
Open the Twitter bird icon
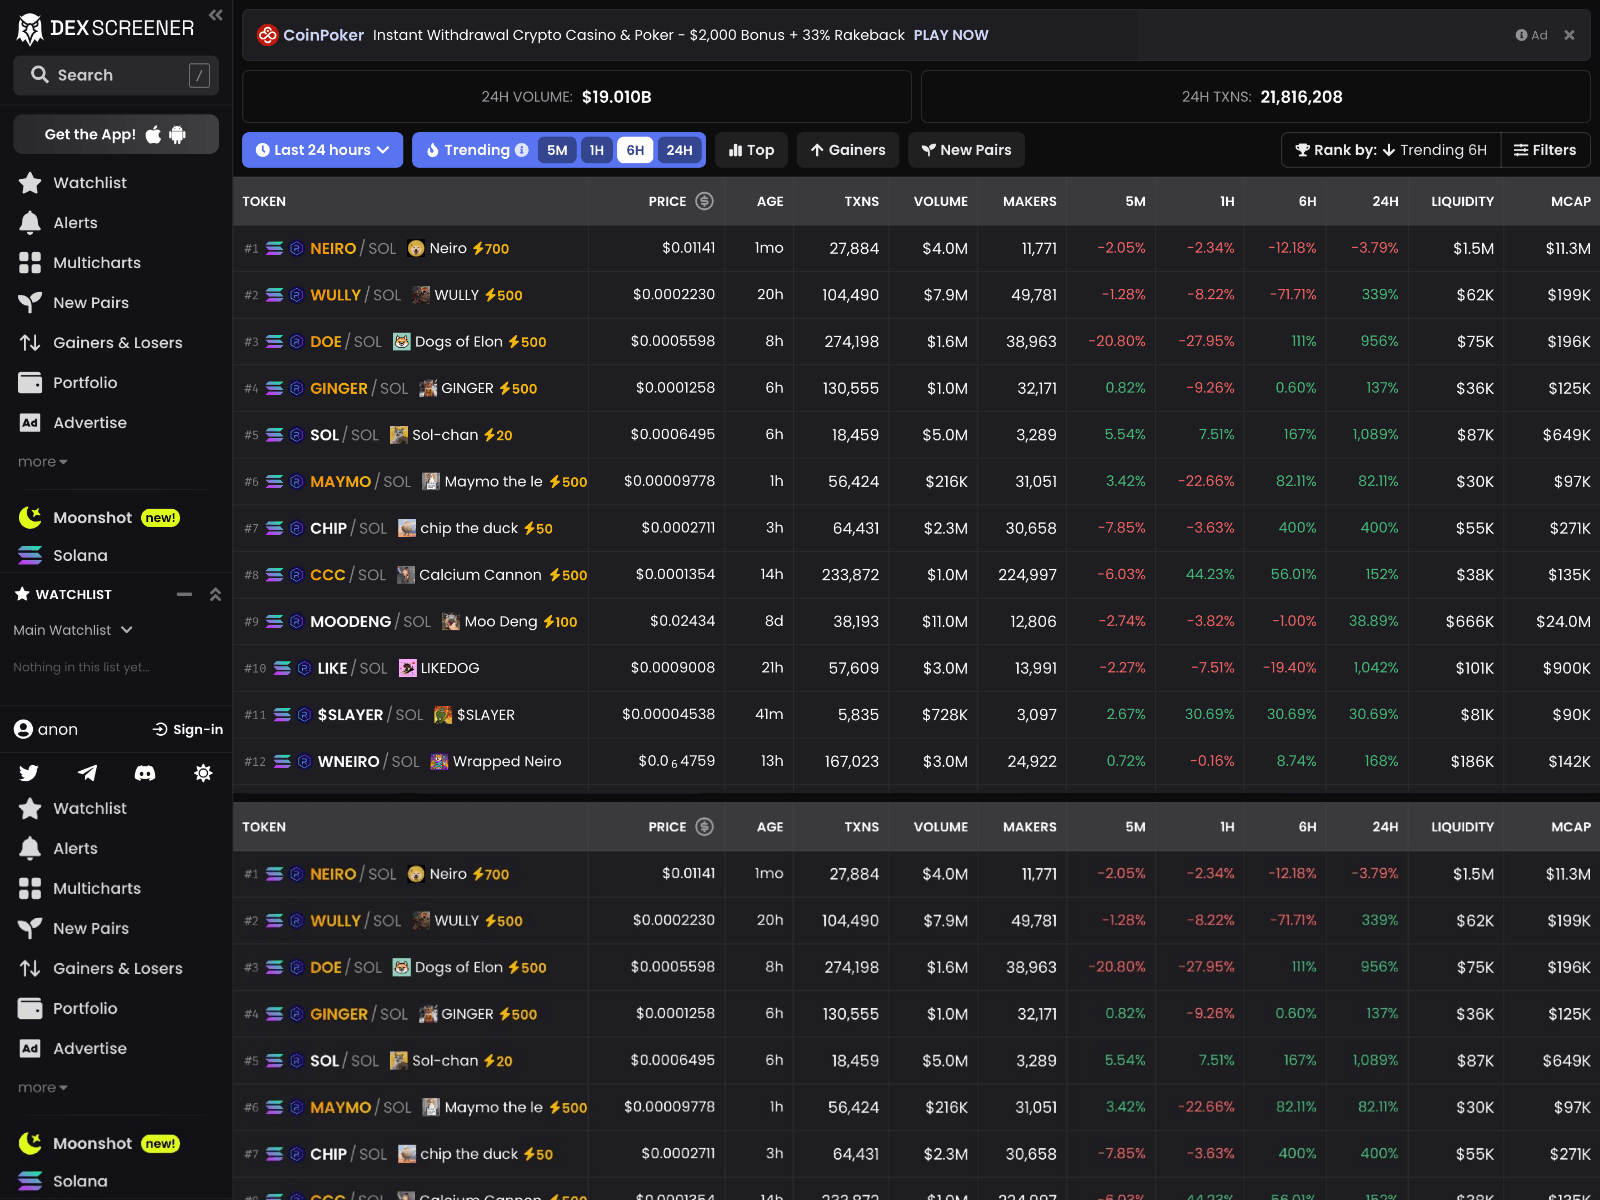tap(29, 772)
